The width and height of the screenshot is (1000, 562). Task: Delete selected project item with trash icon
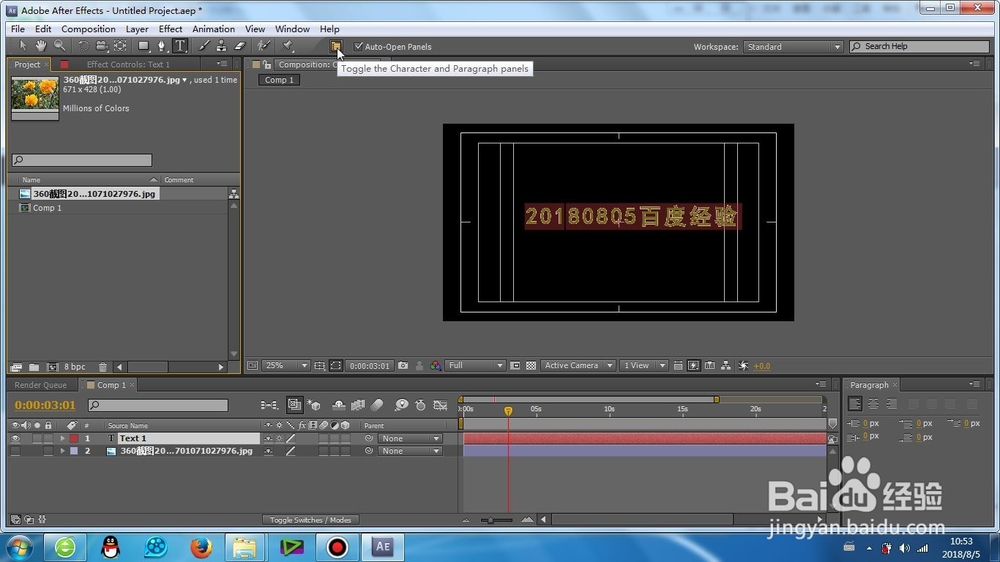pyautogui.click(x=103, y=367)
